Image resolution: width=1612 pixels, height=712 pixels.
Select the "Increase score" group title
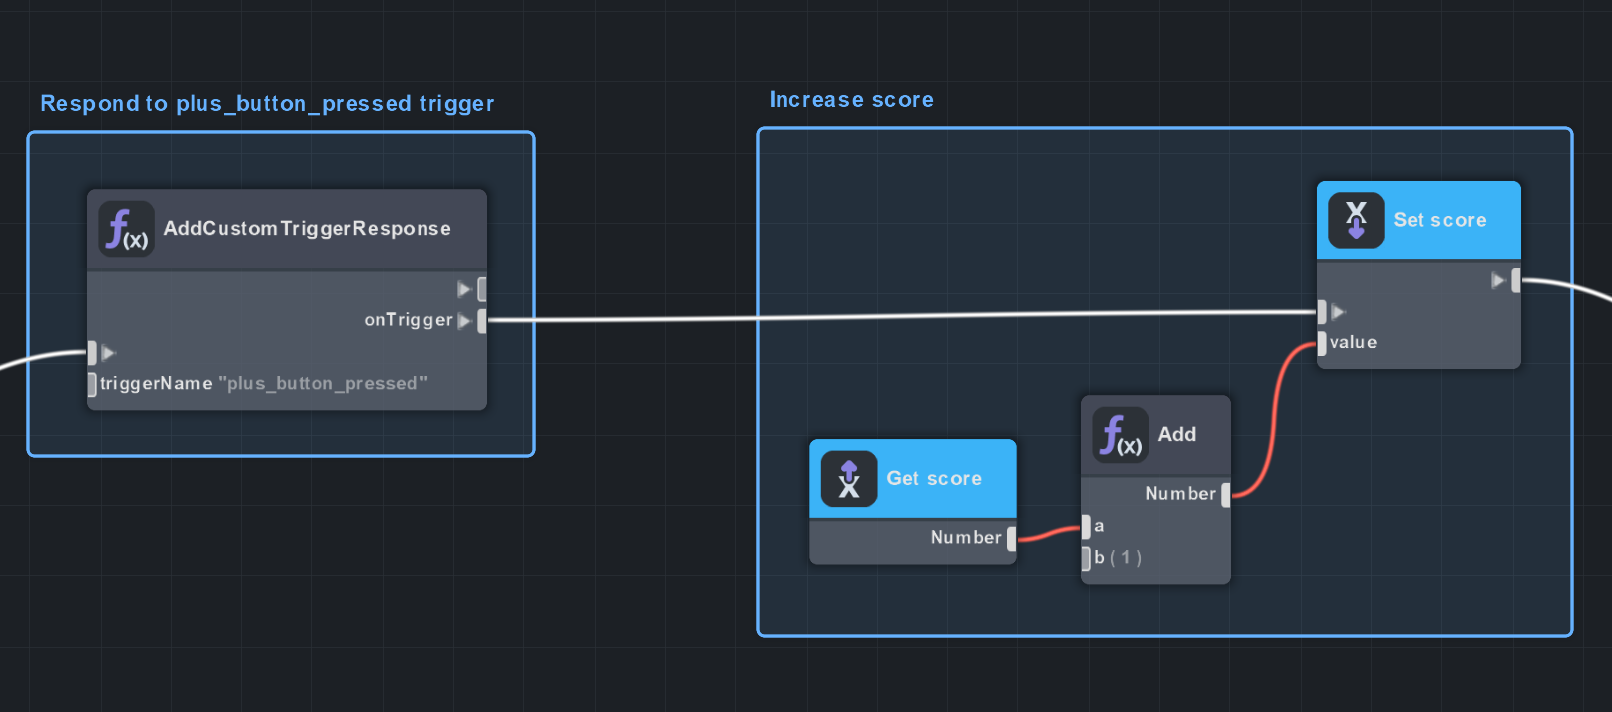(851, 100)
